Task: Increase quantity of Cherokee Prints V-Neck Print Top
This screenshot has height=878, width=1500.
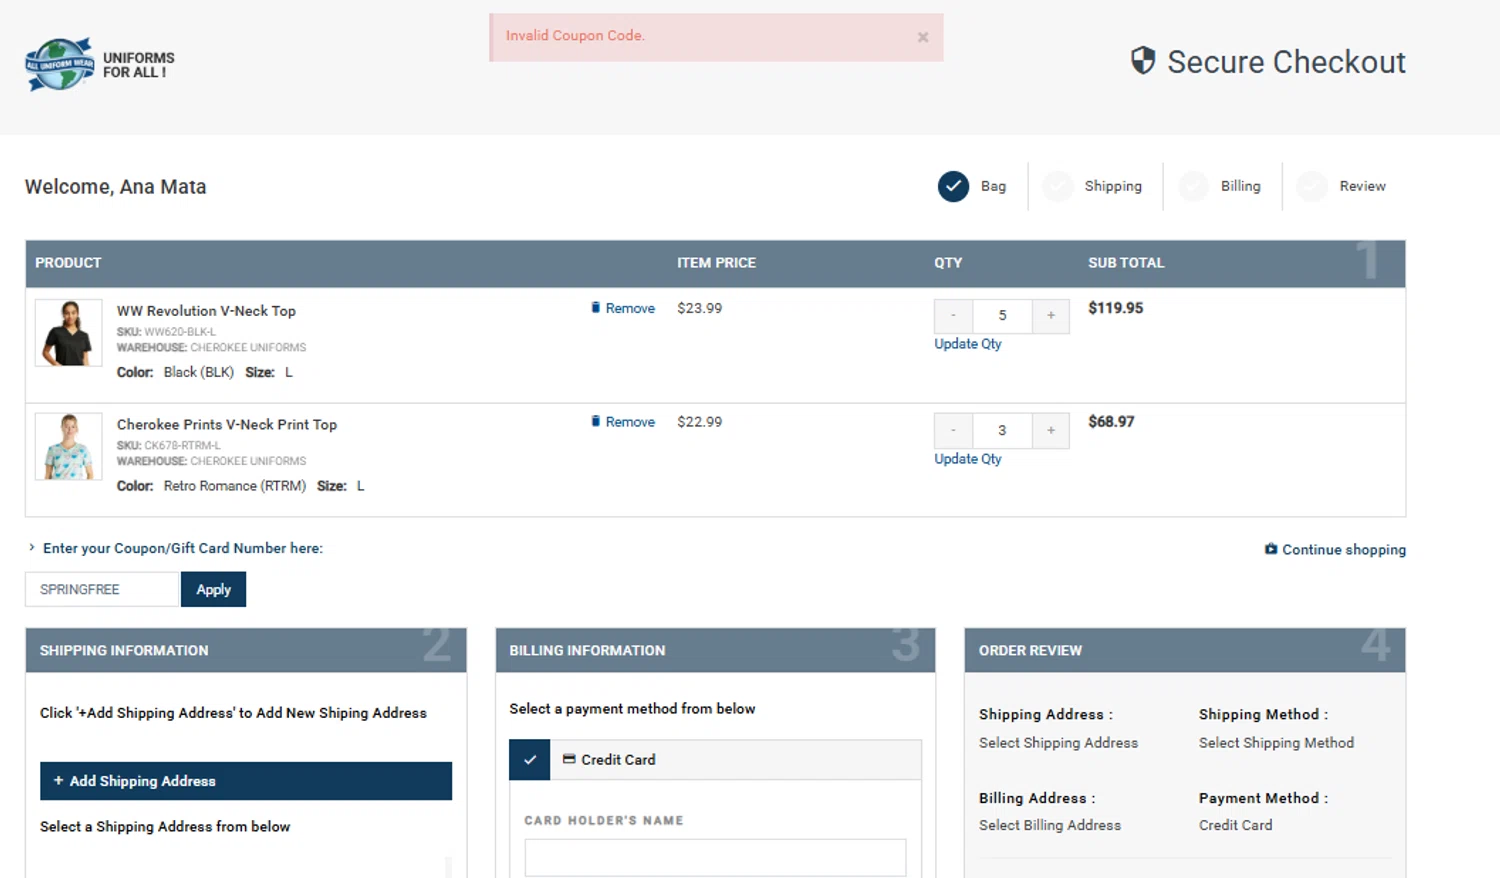Action: click(x=1051, y=430)
